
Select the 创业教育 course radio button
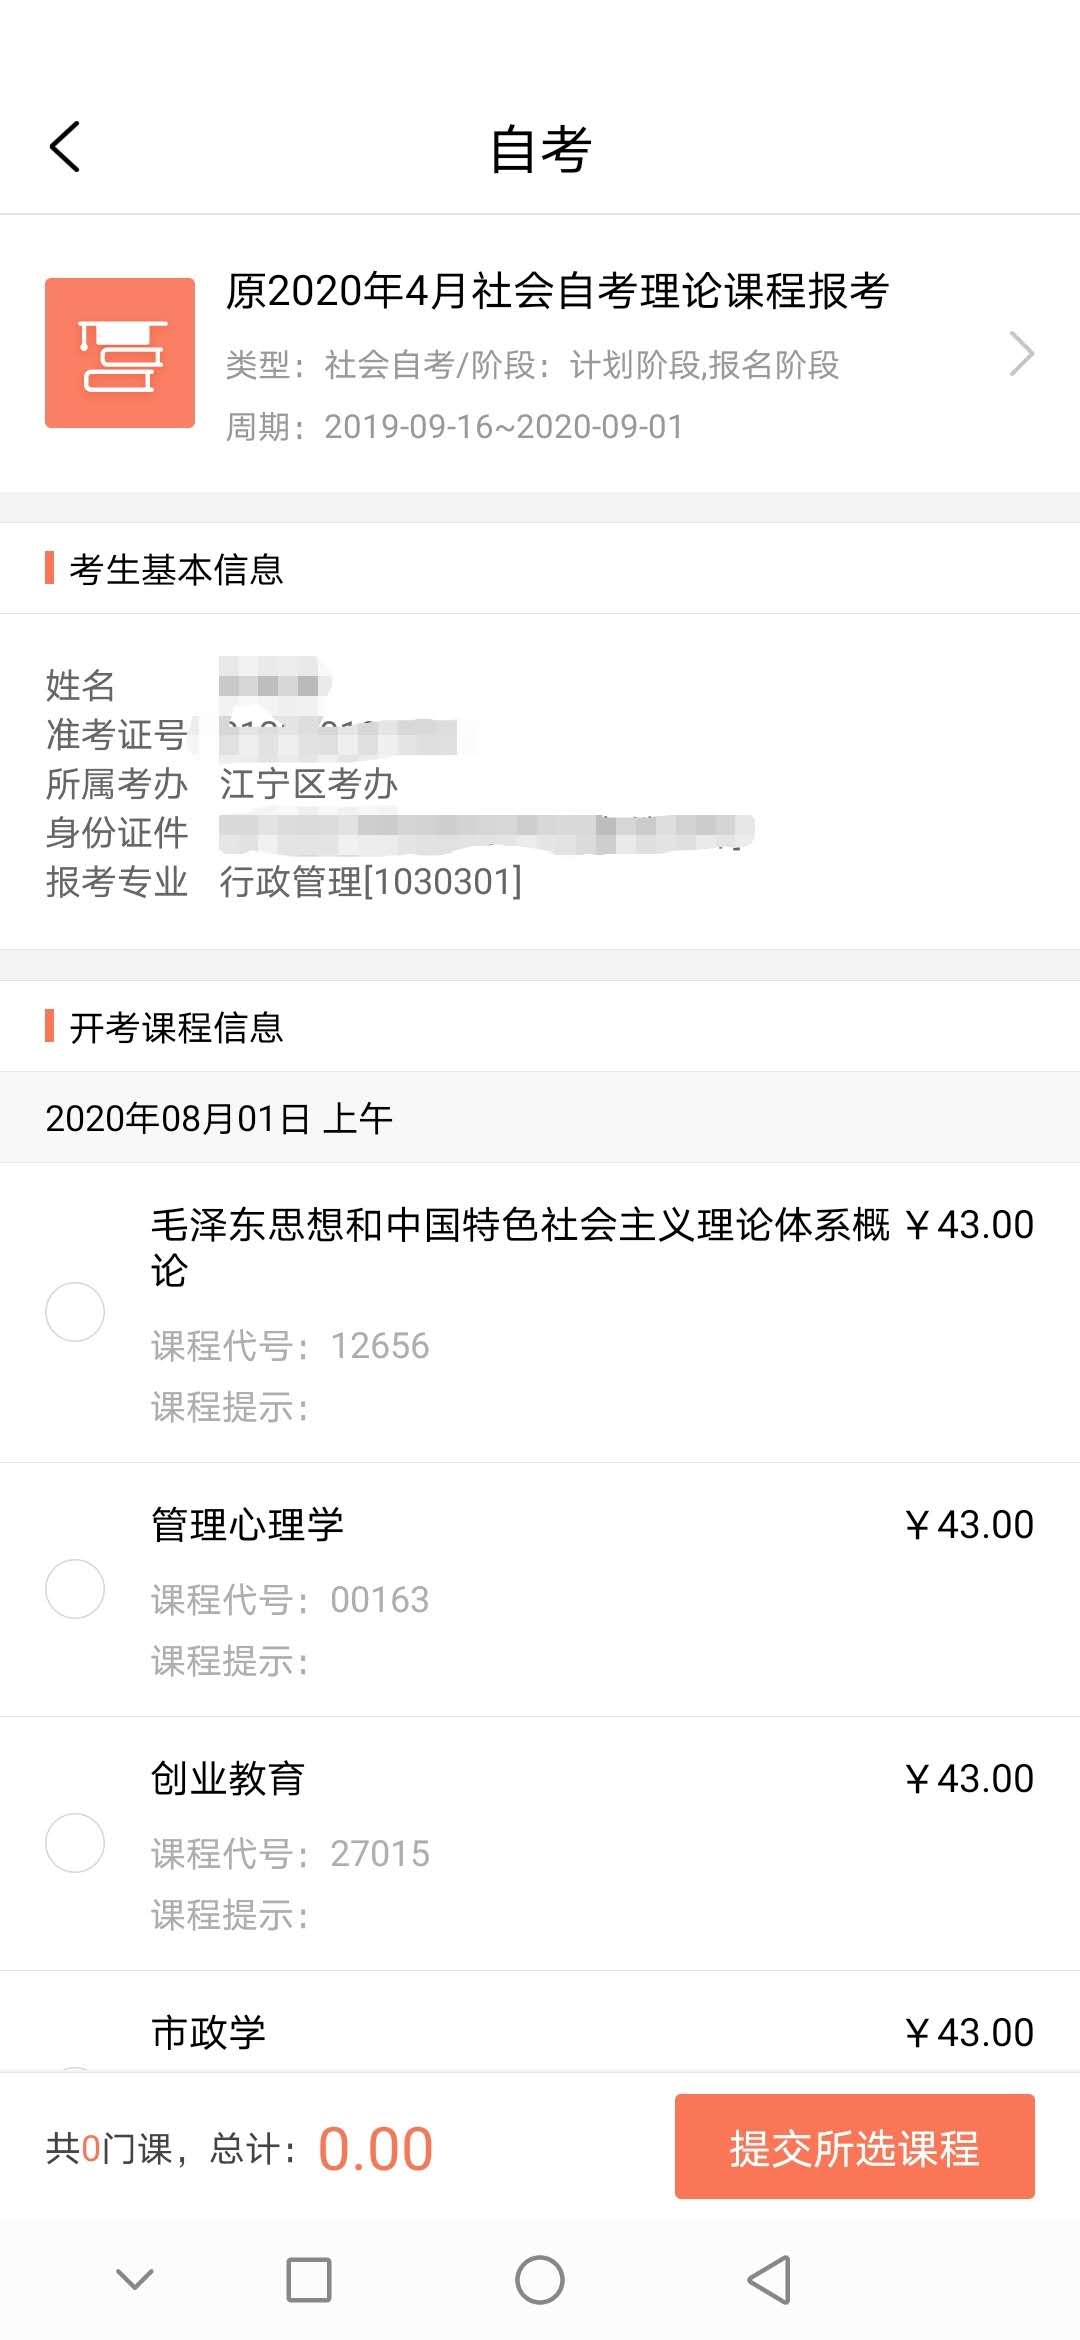[x=75, y=1842]
